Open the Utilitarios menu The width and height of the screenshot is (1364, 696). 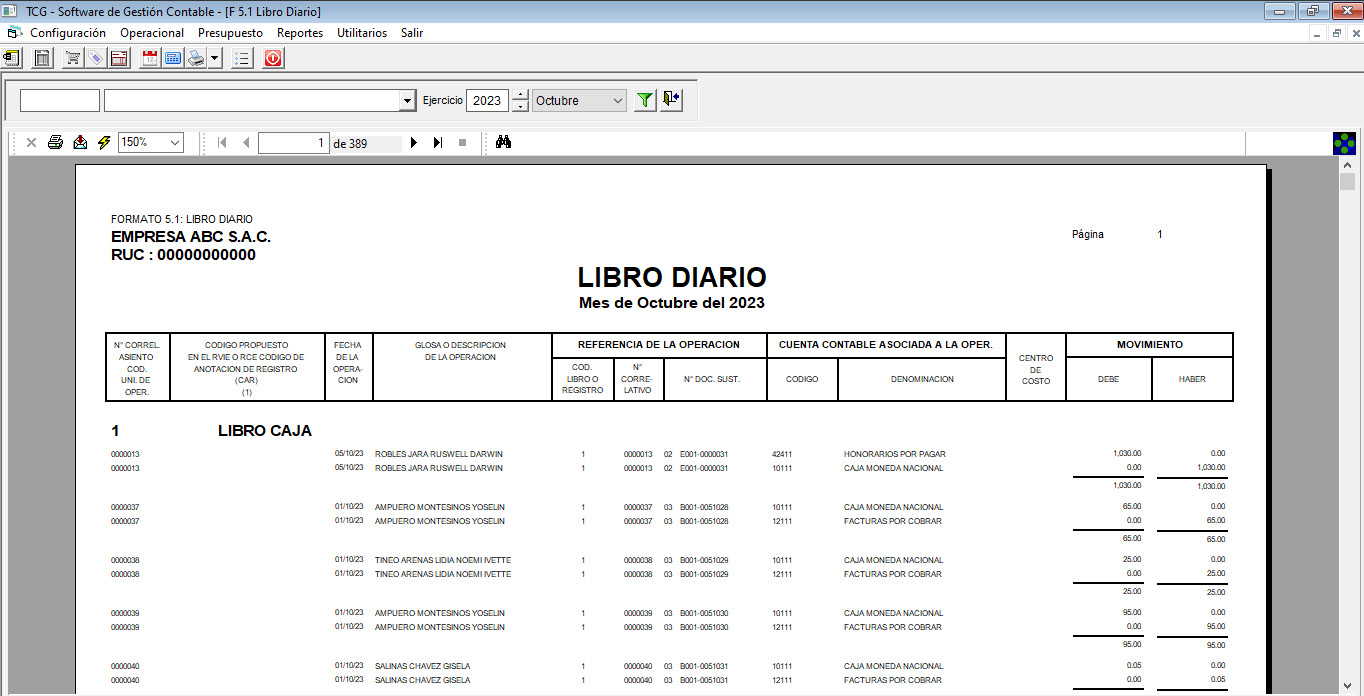pos(361,33)
